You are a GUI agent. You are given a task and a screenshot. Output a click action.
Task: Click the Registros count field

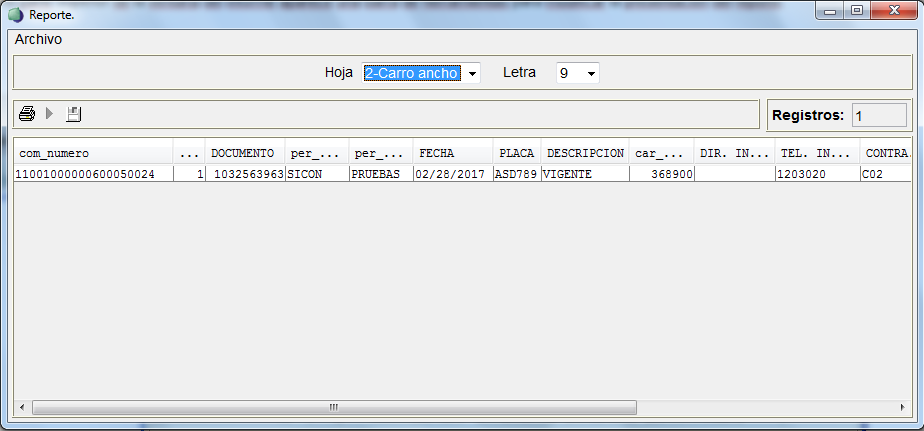(878, 115)
